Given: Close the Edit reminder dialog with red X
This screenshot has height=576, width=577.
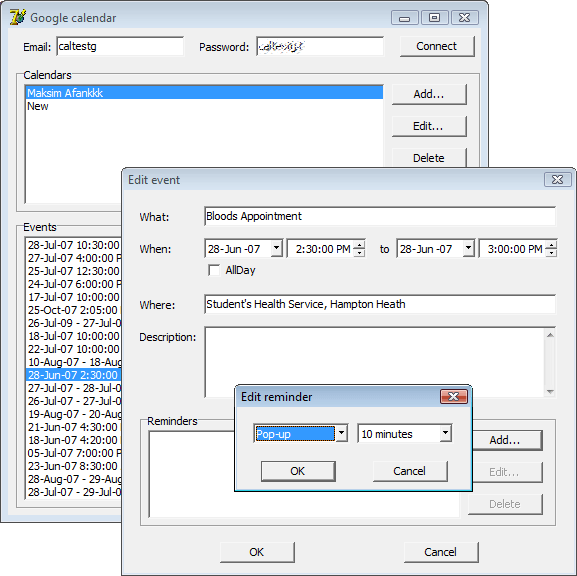Looking at the screenshot, I should (453, 396).
